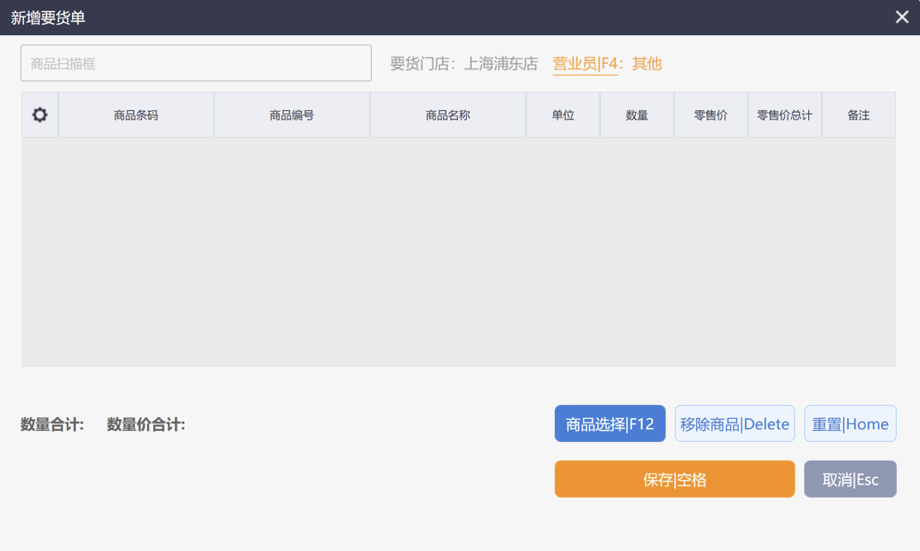The height and width of the screenshot is (551, 920).
Task: Select the 商品名称 column header
Action: click(448, 115)
